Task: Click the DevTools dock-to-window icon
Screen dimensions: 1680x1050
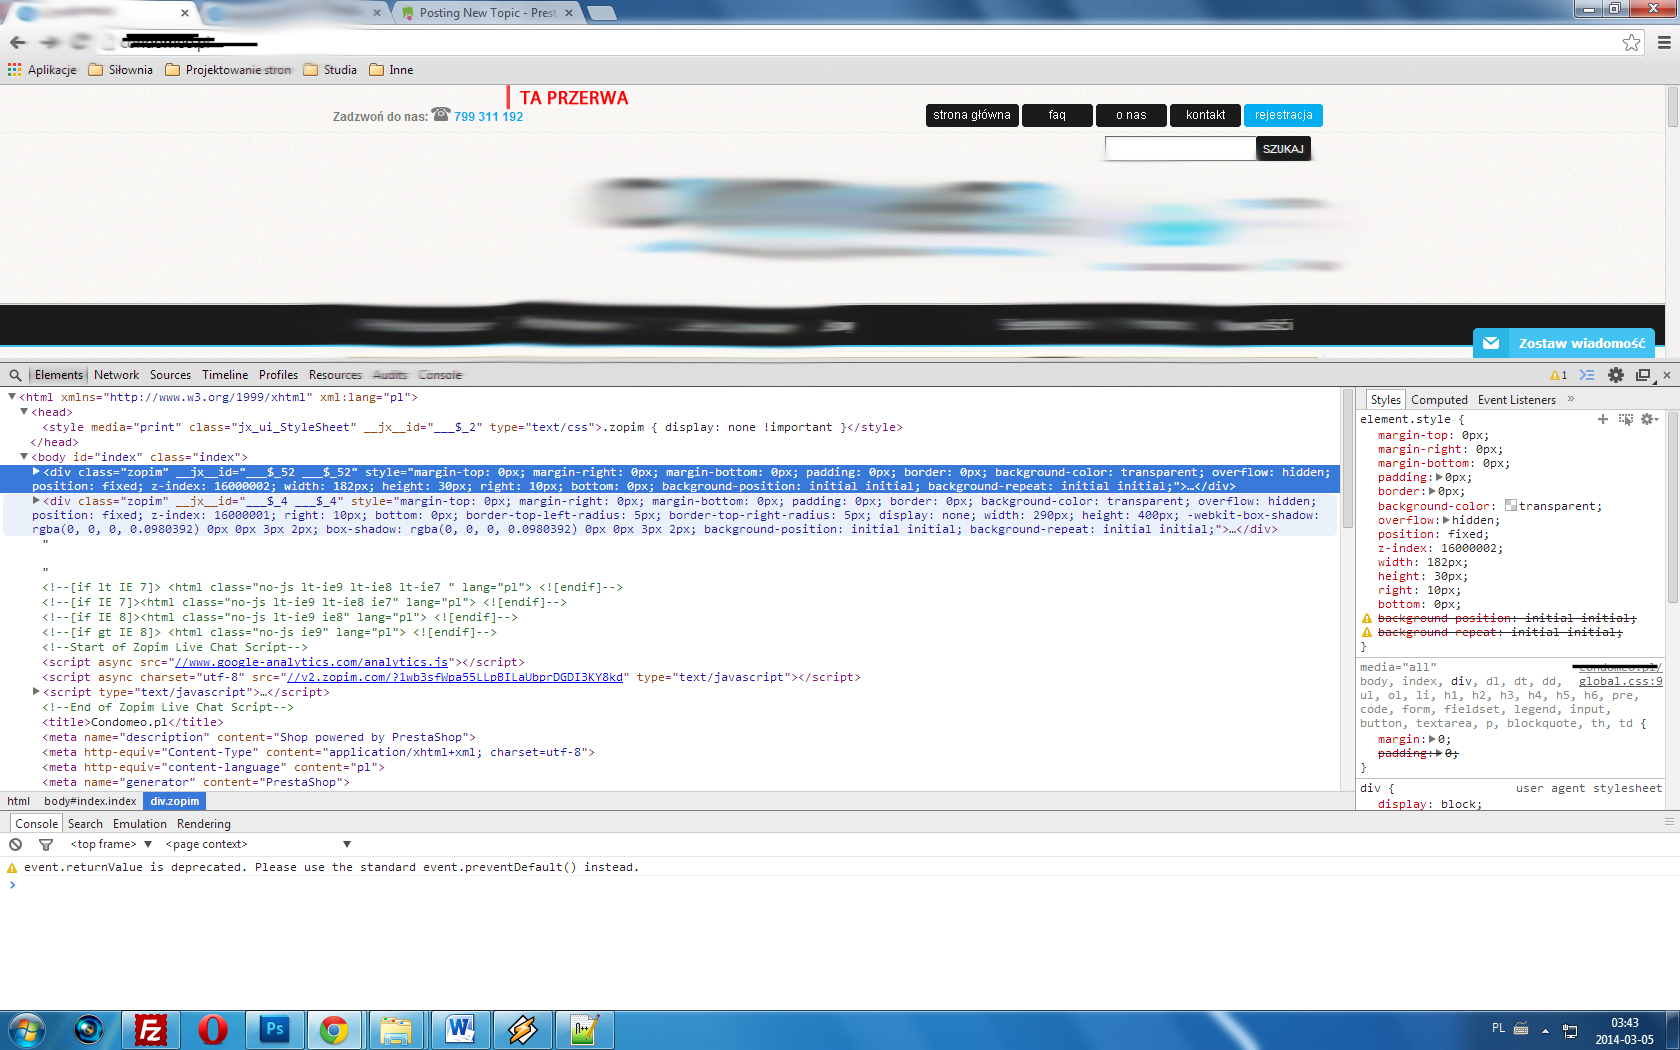Action: tap(1643, 375)
